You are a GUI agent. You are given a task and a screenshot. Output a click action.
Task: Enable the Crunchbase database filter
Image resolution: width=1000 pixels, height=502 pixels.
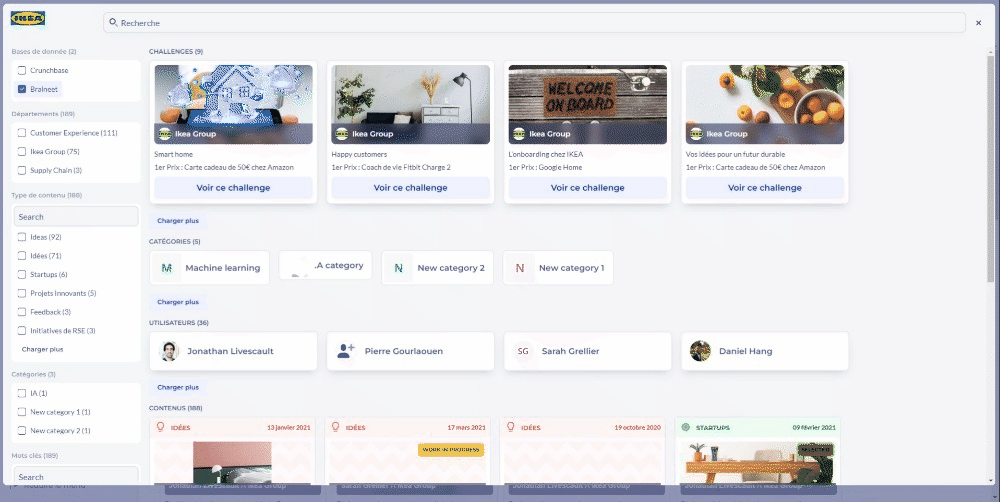click(22, 70)
